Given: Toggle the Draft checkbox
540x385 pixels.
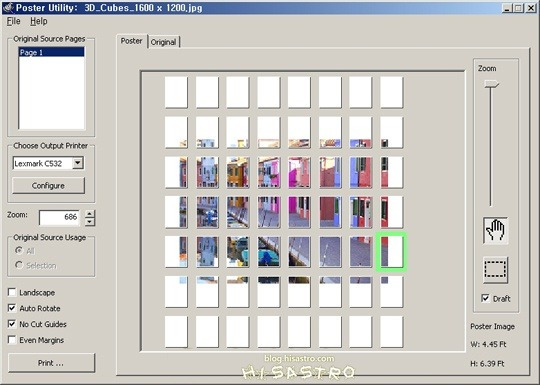Looking at the screenshot, I should (x=486, y=298).
